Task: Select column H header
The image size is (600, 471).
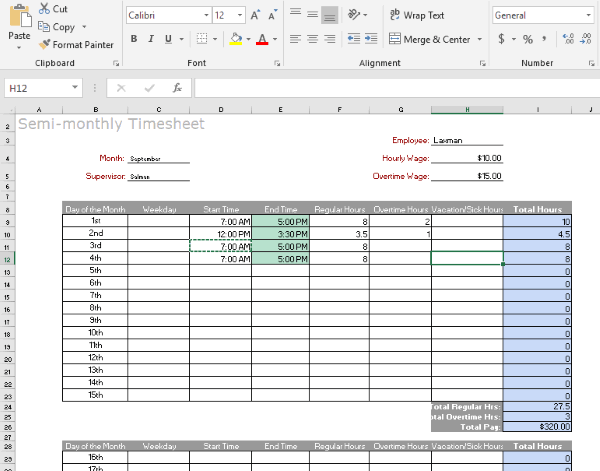Action: click(465, 109)
